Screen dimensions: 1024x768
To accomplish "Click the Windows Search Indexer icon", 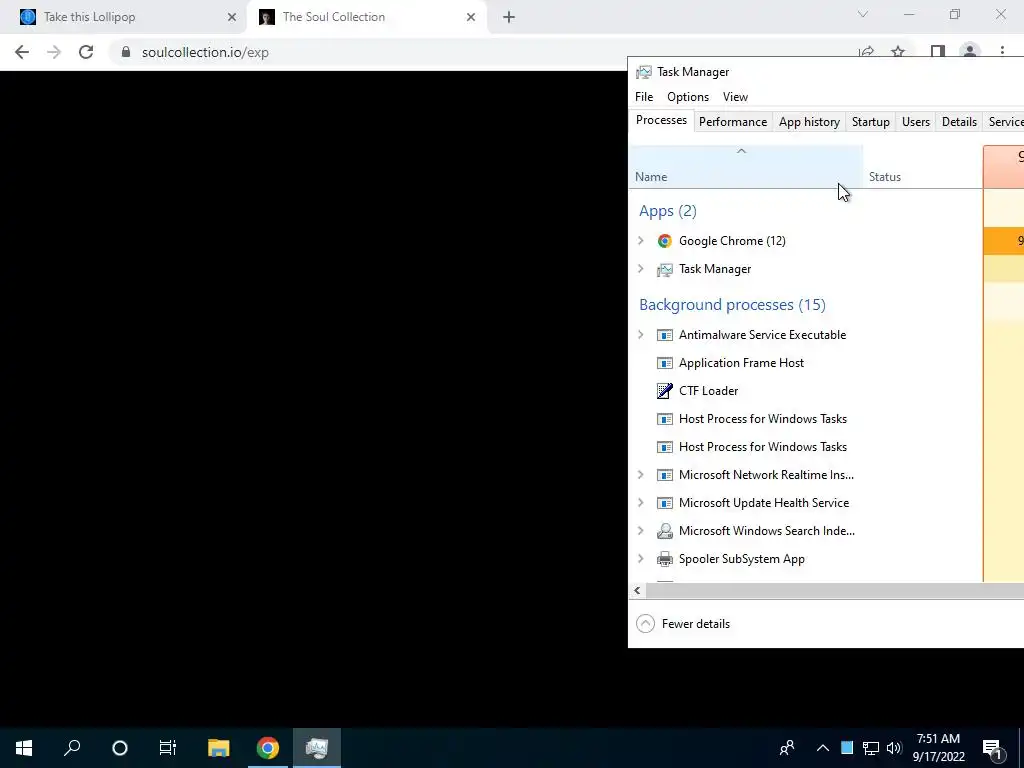I will coord(664,531).
